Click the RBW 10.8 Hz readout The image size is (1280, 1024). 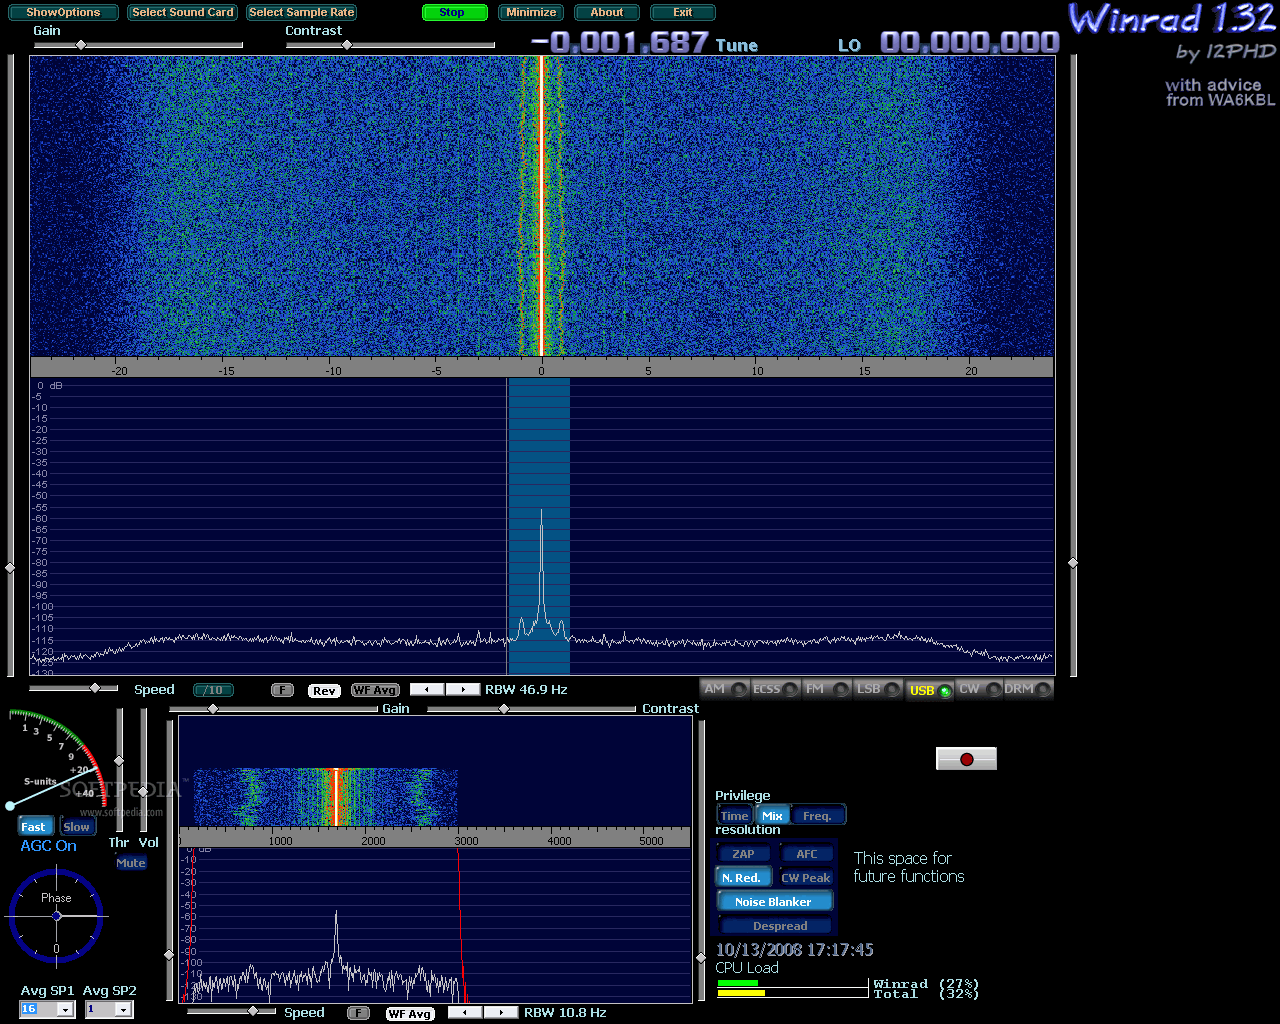coord(565,1013)
